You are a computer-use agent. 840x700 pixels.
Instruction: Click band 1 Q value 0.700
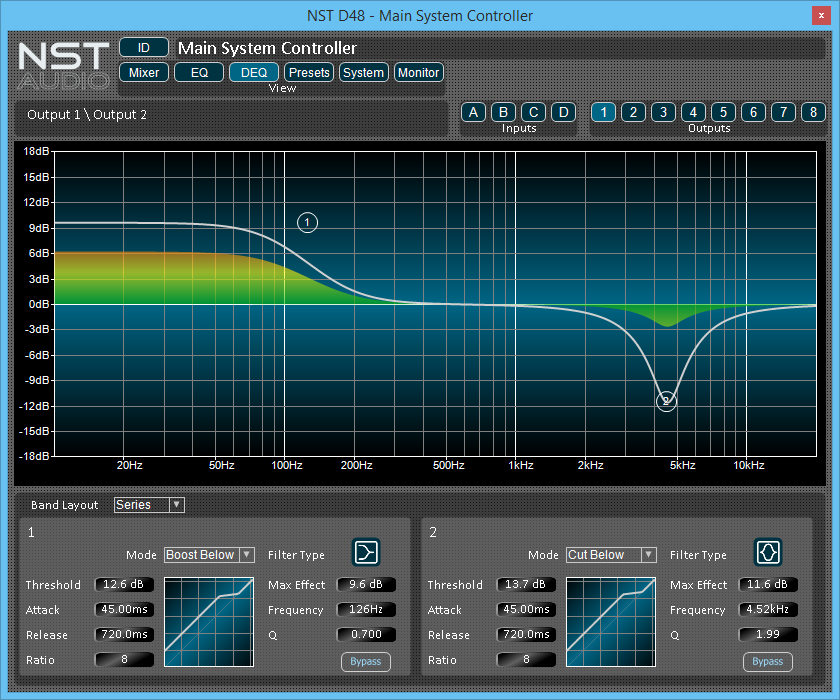click(366, 635)
